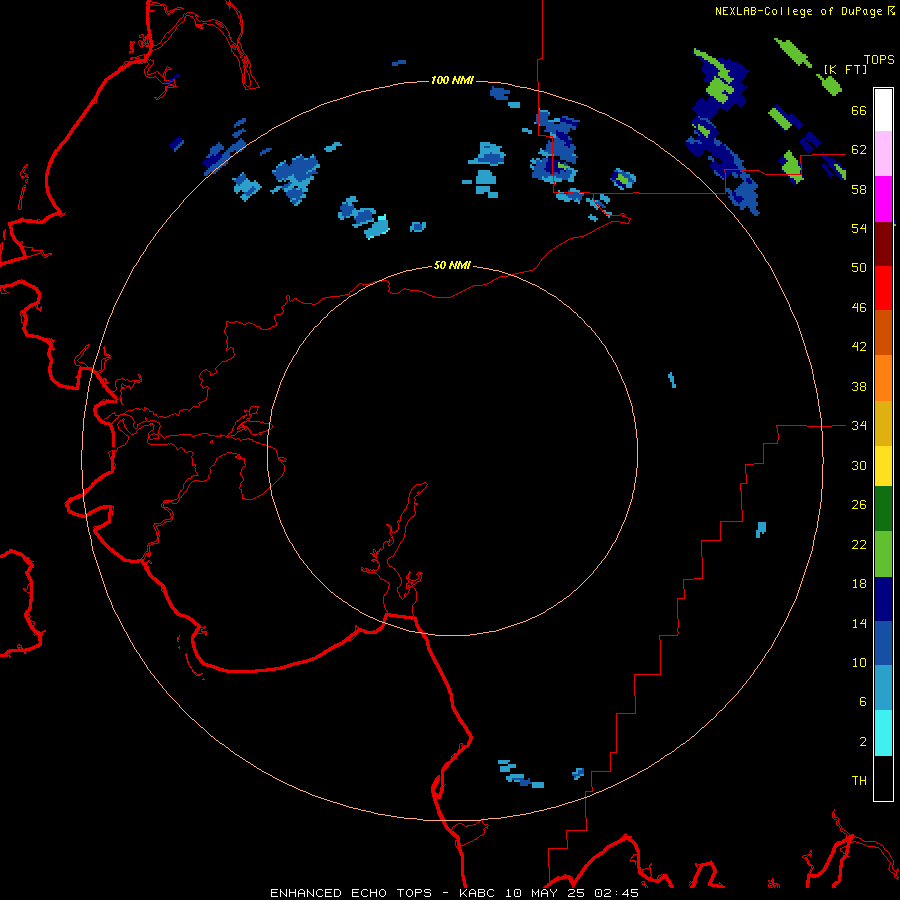Viewport: 900px width, 900px height.
Task: Click the legend value "2"
Action: (863, 742)
